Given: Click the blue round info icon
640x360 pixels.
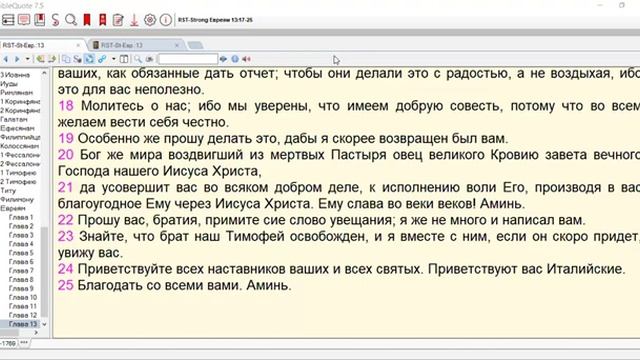Looking at the screenshot, I should [x=235, y=59].
